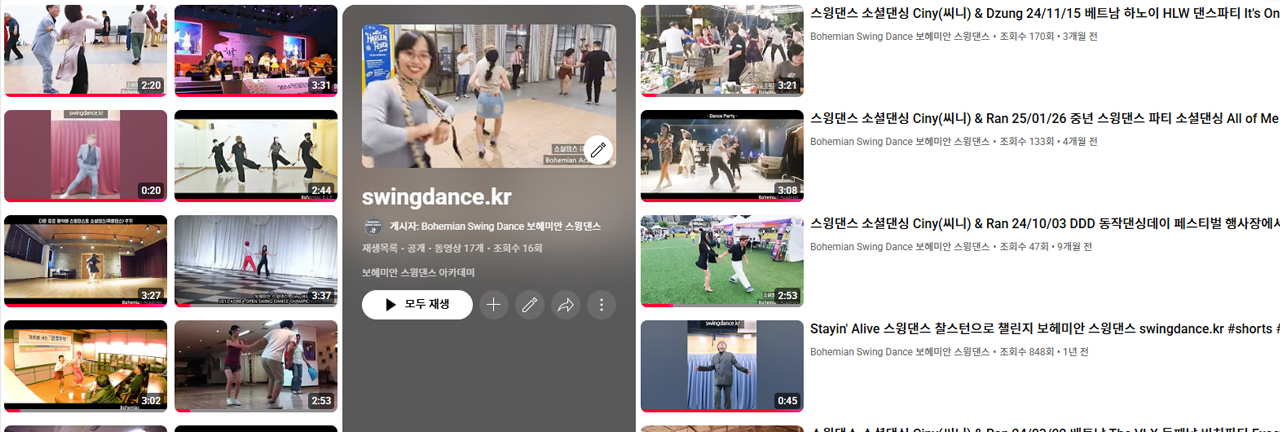Click the 조회수 848회 • 1년 전 text
Viewport: 1280px width, 432px height.
coord(1044,352)
